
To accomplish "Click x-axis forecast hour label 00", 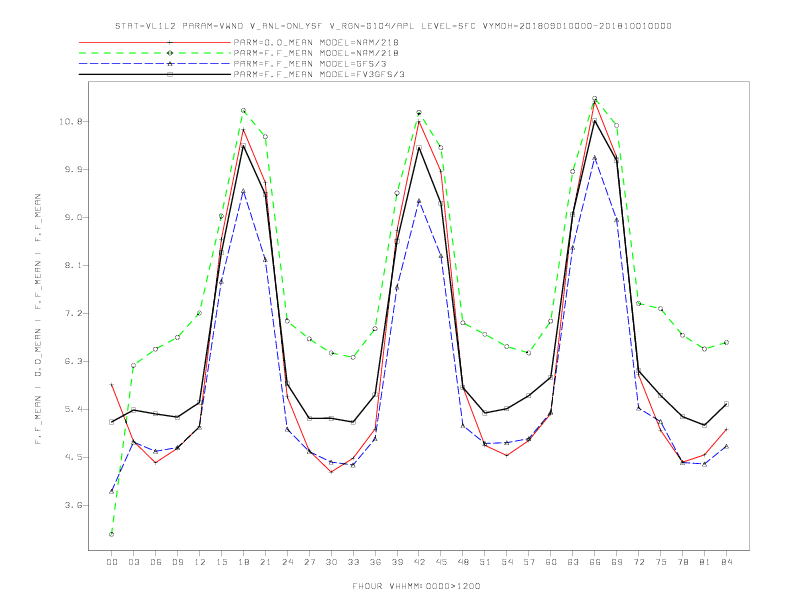I will [x=112, y=562].
